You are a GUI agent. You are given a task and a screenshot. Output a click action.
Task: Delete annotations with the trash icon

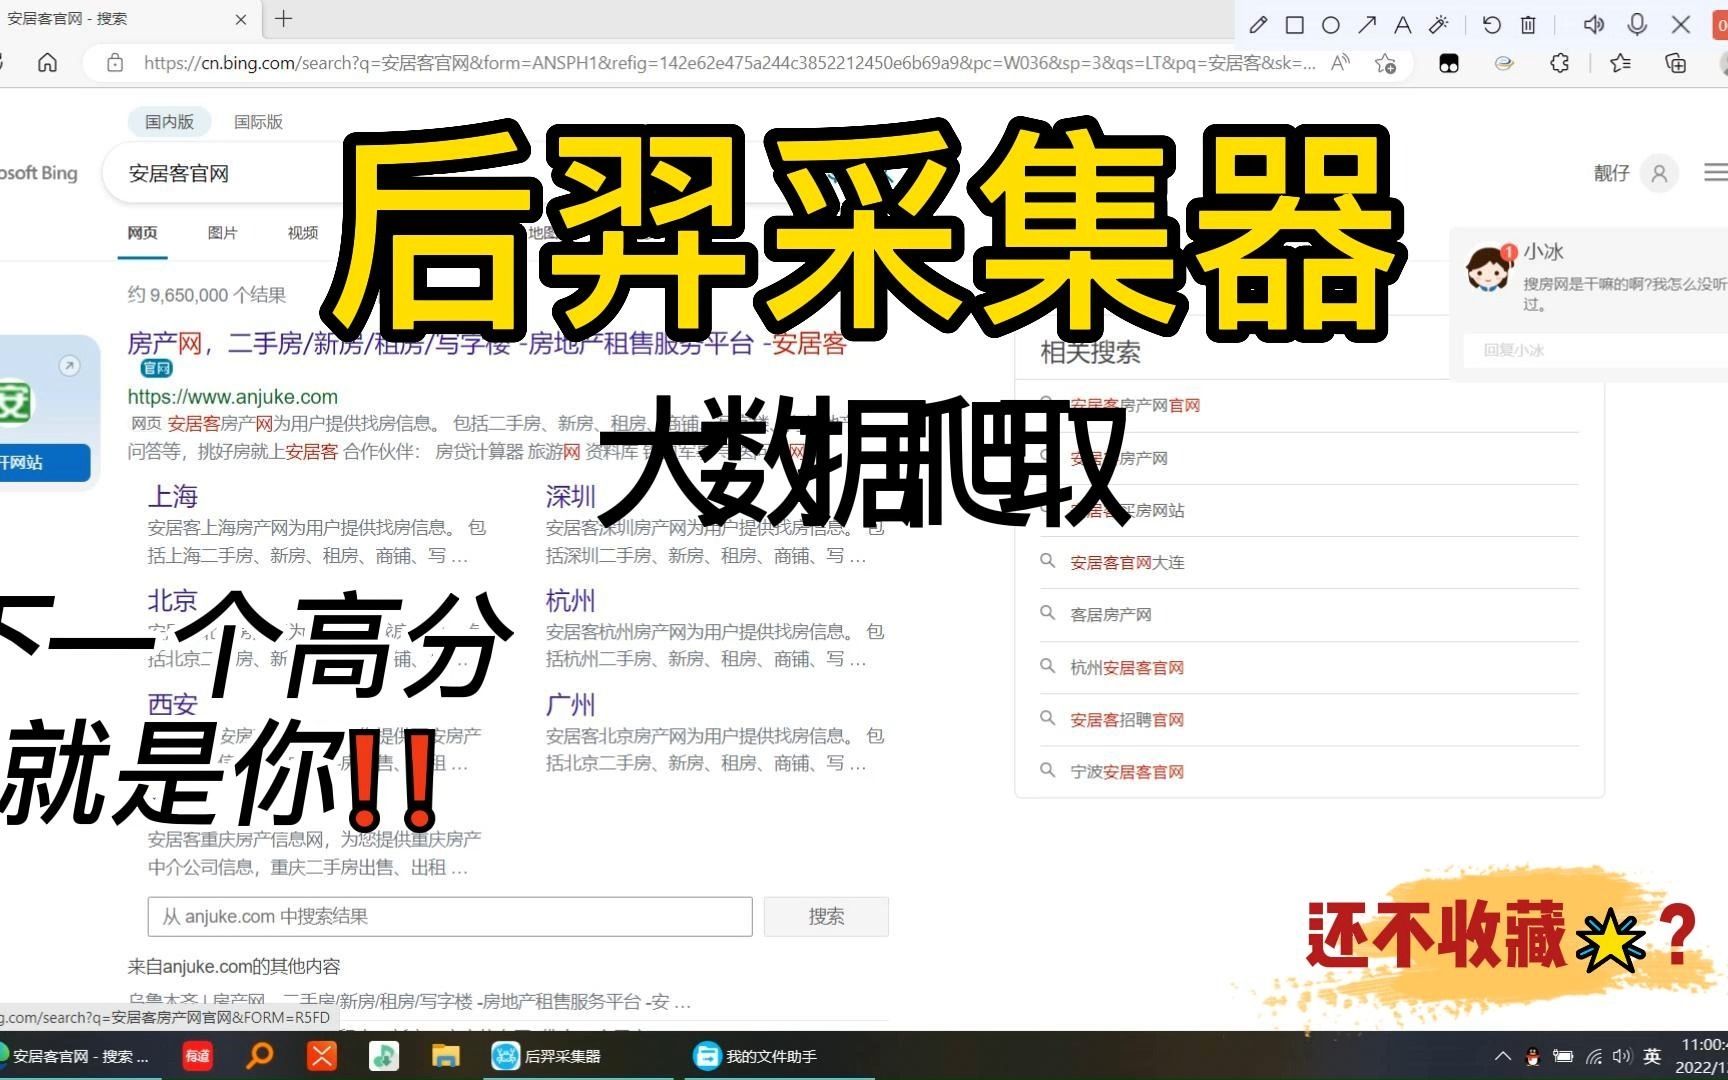(1528, 25)
